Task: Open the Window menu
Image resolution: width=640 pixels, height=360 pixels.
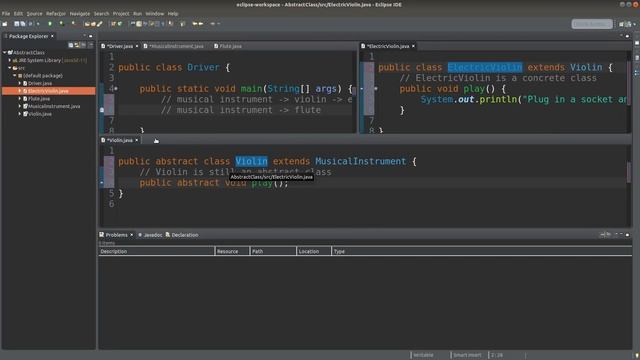Action: tap(155, 13)
